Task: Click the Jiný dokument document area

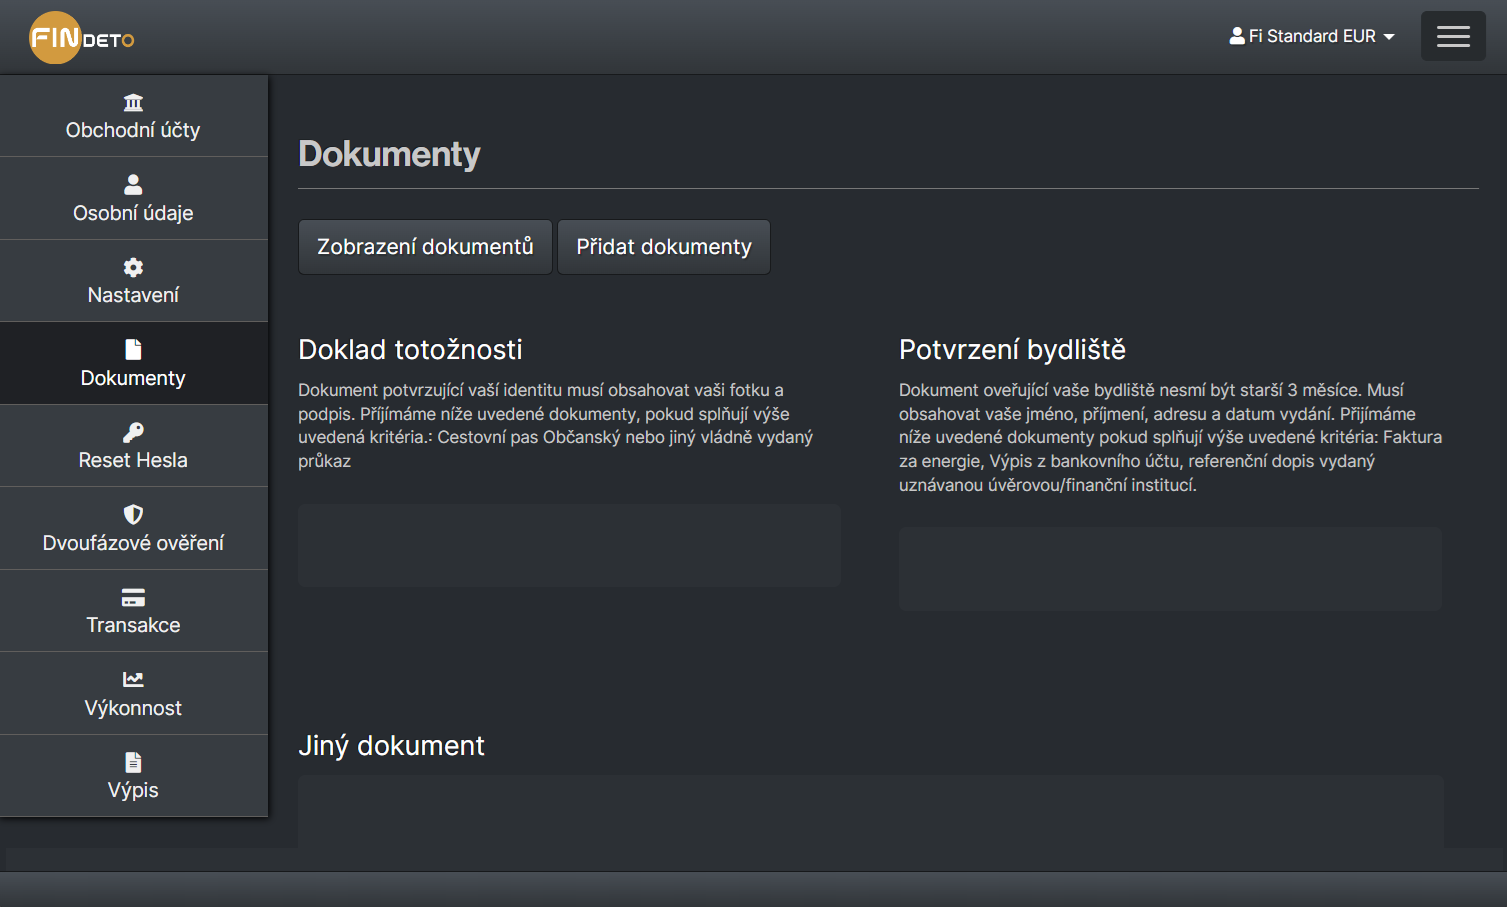Action: click(x=870, y=810)
